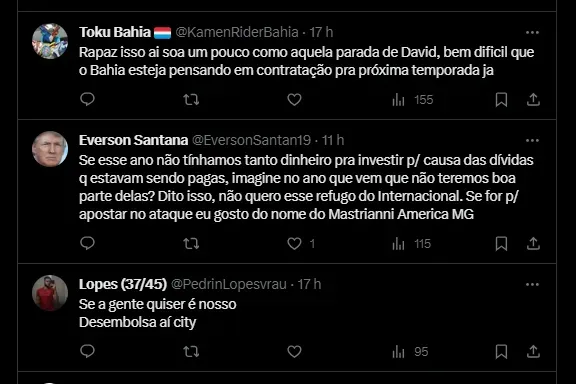This screenshot has width=576, height=384.
Task: Bookmark Everson Santana's tweet
Action: 501,243
